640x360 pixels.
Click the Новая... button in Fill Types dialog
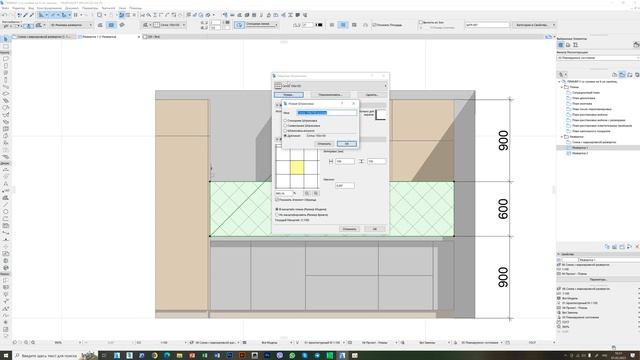pyautogui.click(x=289, y=95)
